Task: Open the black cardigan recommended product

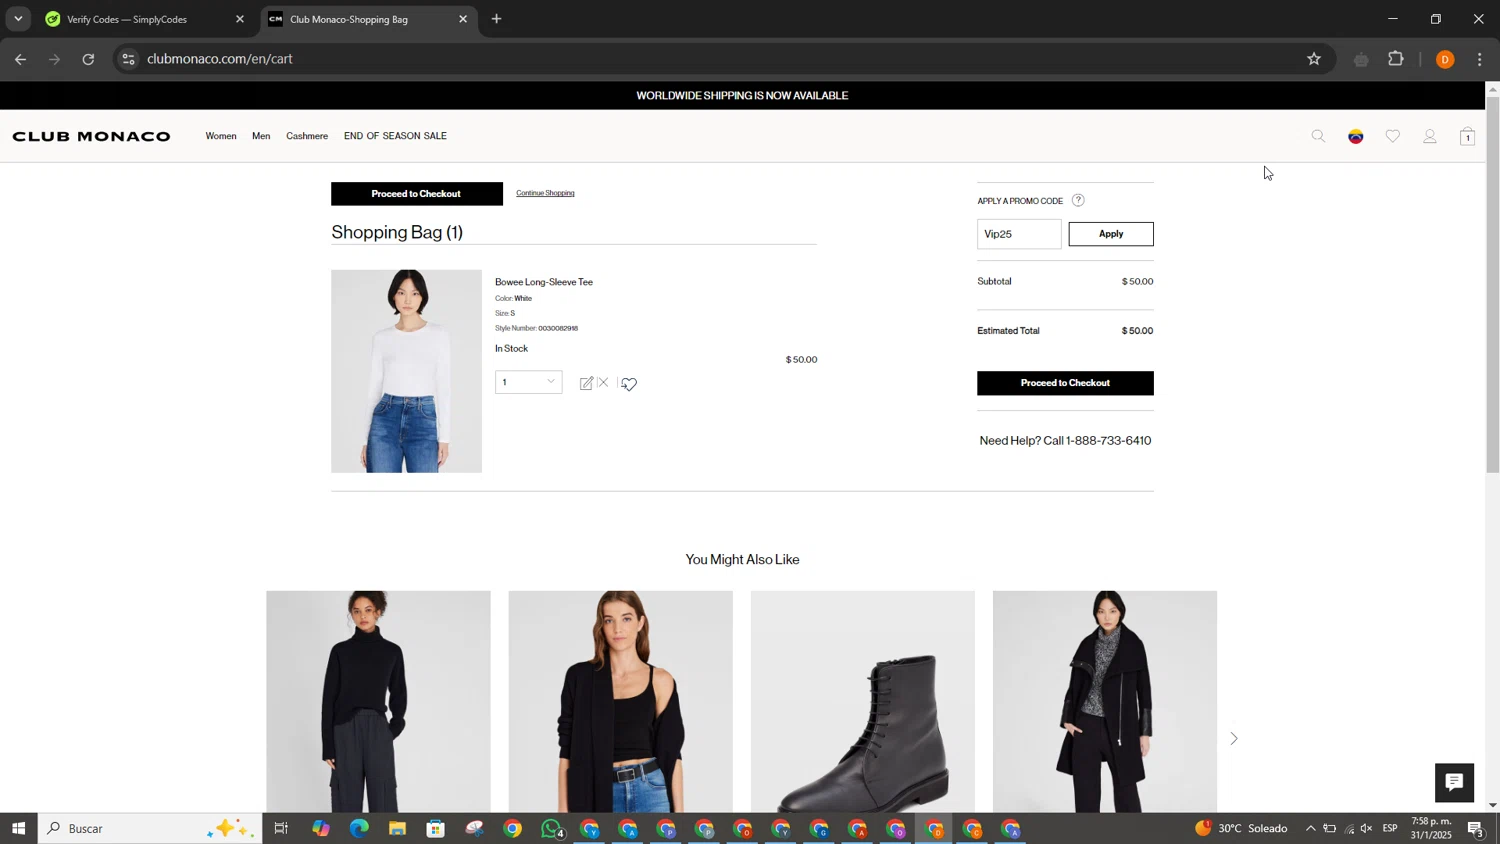Action: [x=620, y=701]
